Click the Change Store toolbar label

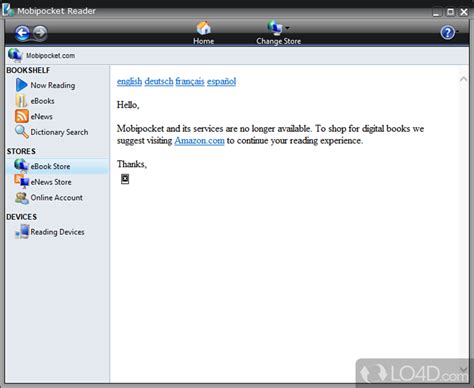[279, 41]
